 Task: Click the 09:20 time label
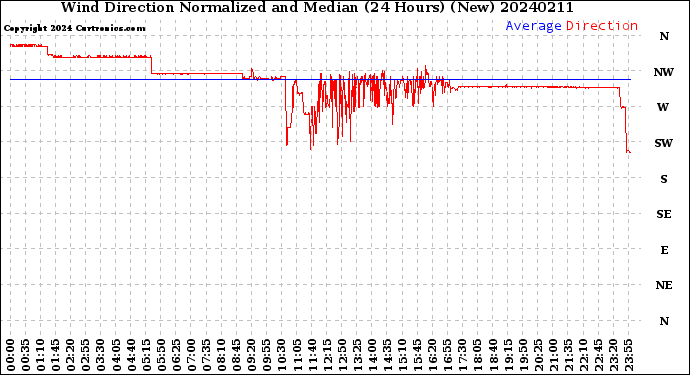click(x=252, y=355)
